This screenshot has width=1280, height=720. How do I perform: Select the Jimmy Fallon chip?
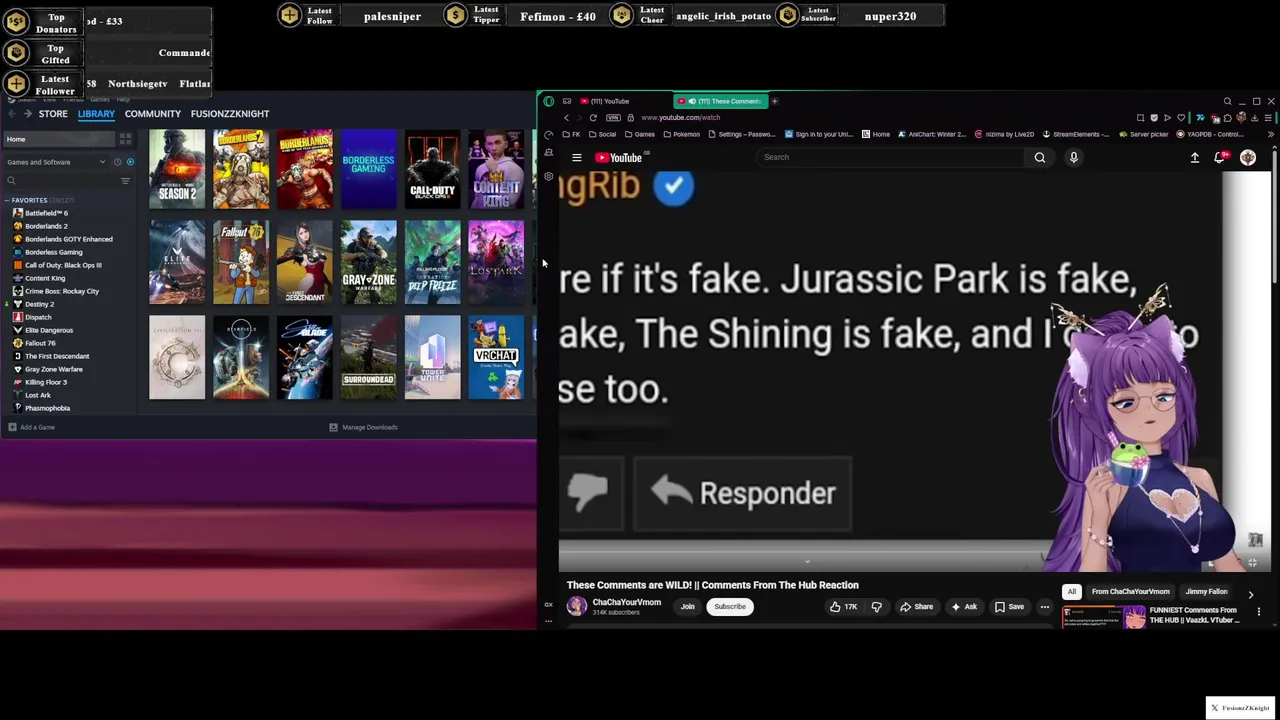(1206, 592)
